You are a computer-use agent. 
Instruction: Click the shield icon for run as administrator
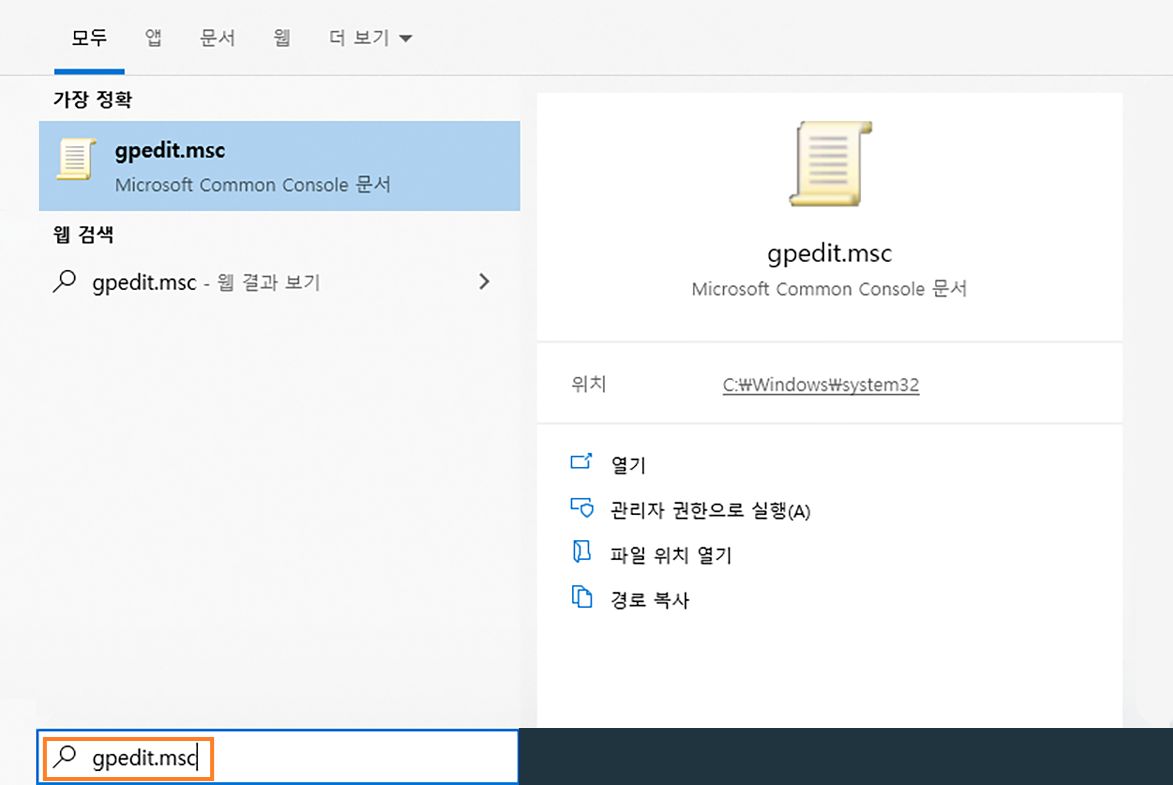582,507
